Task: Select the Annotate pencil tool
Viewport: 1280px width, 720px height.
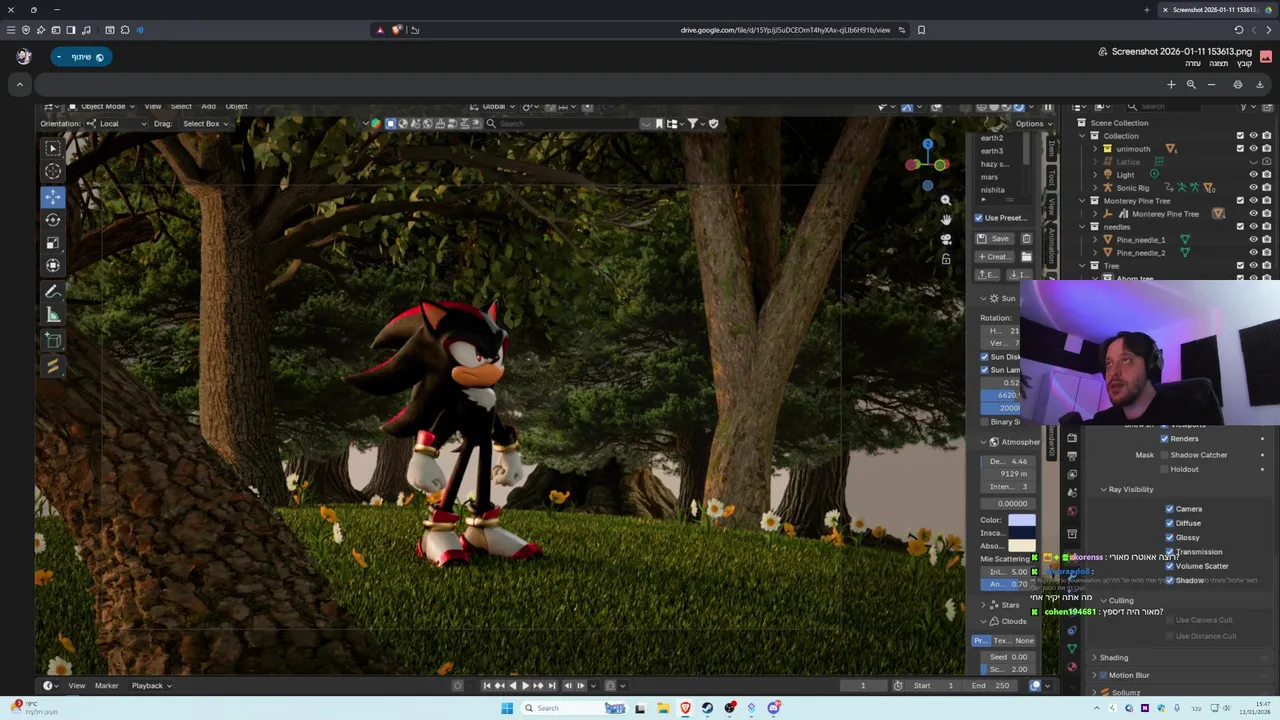Action: tap(53, 291)
